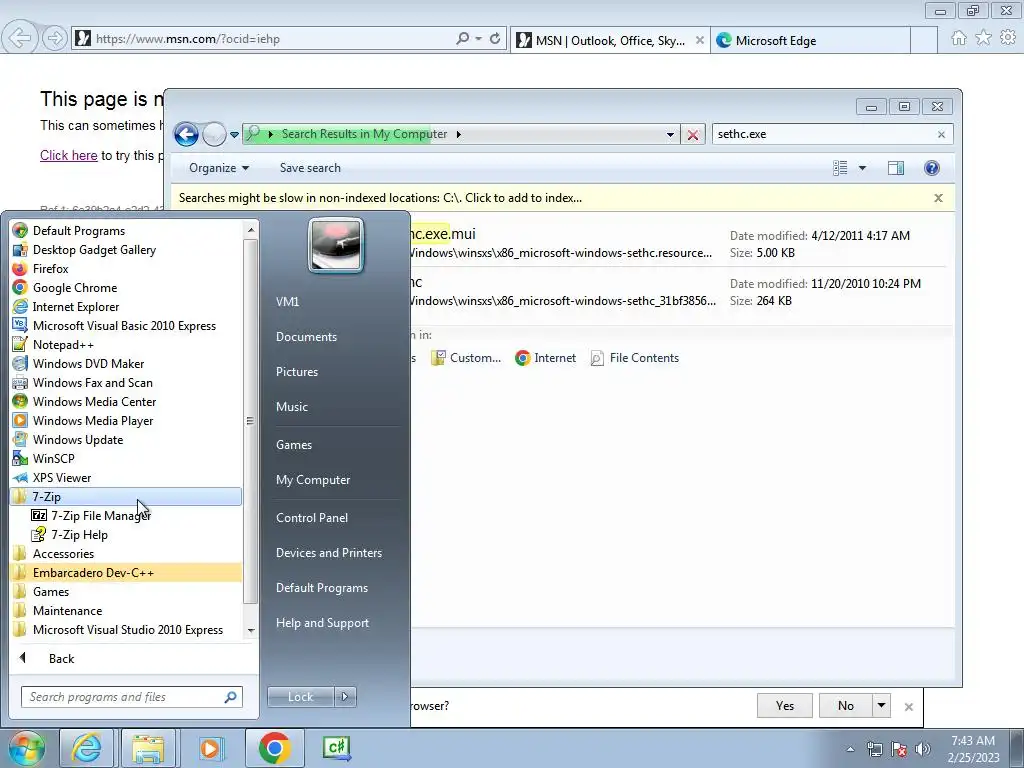Click Yes on the IE notification bar
The image size is (1024, 768).
tap(784, 705)
